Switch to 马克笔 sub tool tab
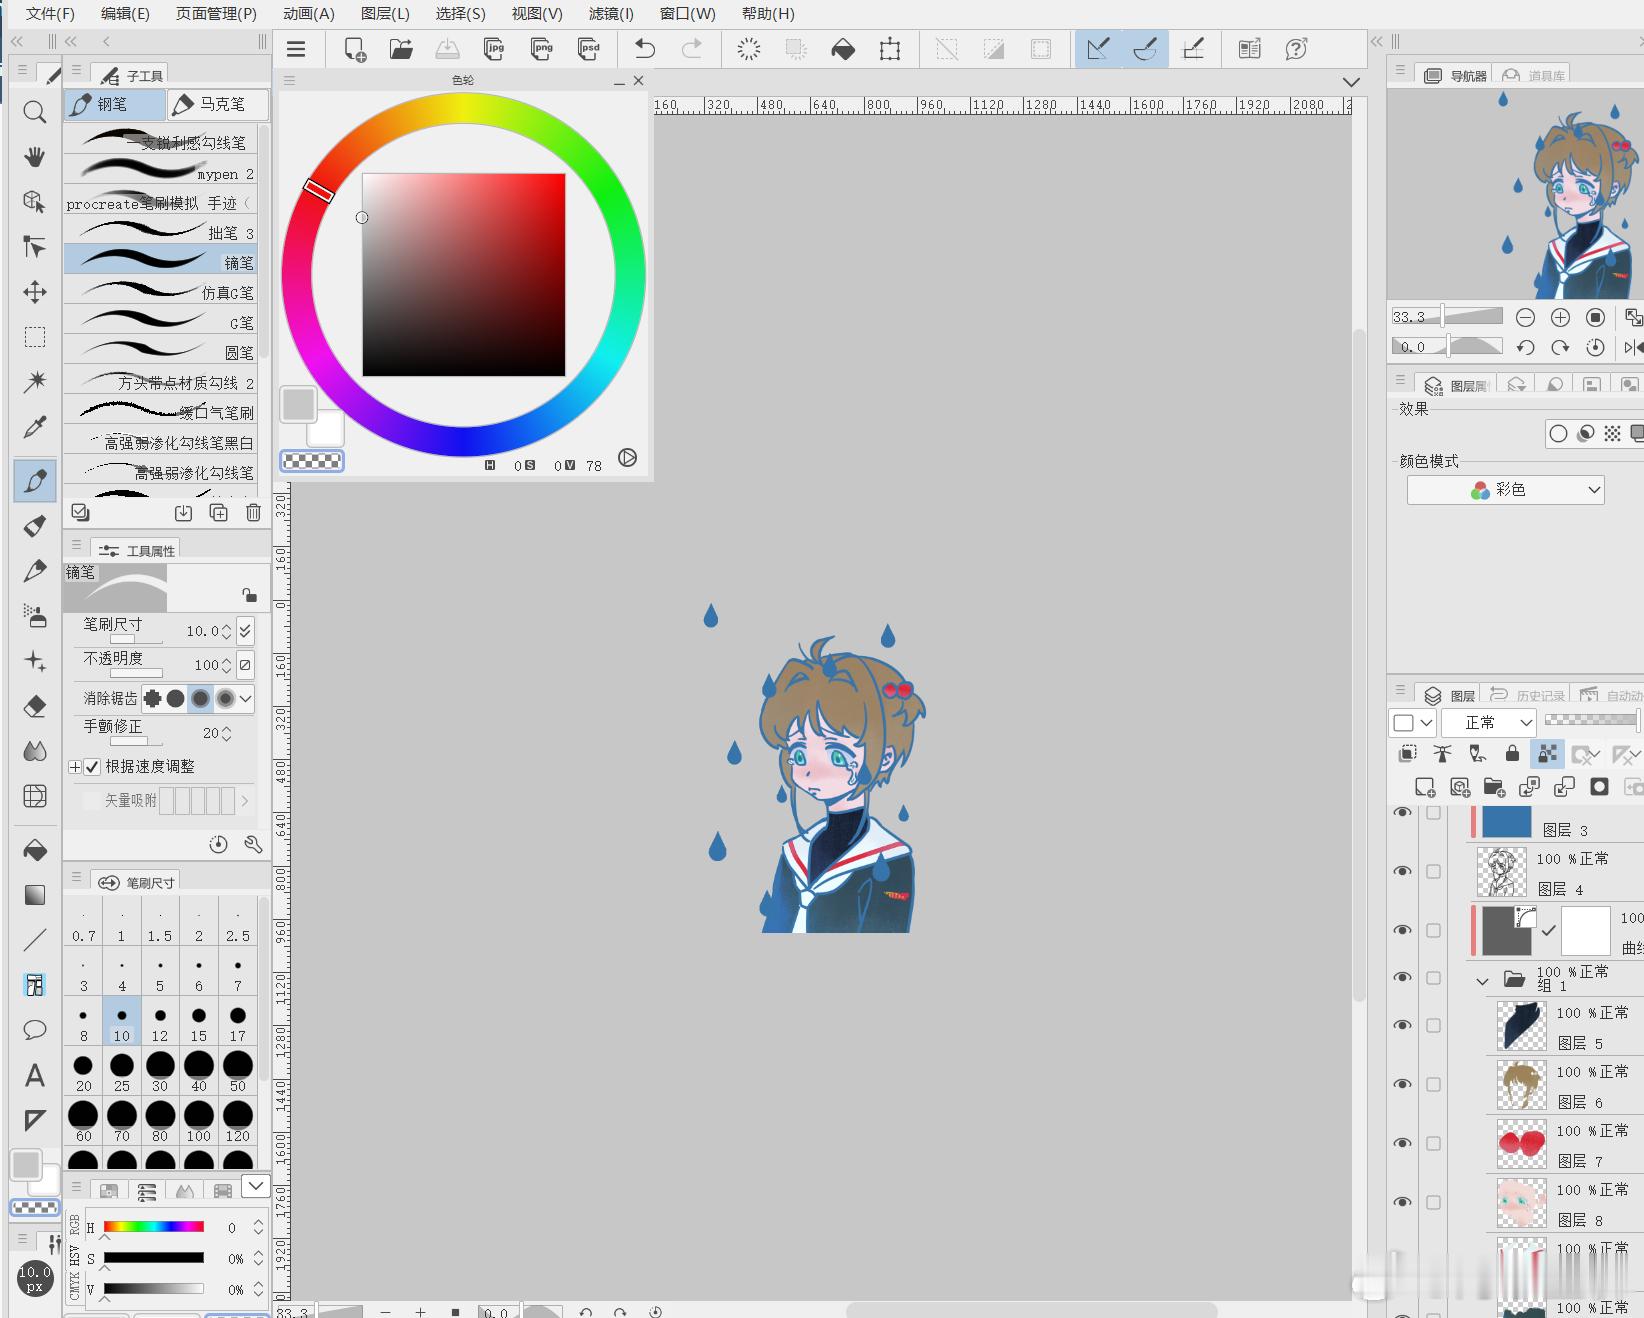The width and height of the screenshot is (1644, 1318). (x=218, y=104)
